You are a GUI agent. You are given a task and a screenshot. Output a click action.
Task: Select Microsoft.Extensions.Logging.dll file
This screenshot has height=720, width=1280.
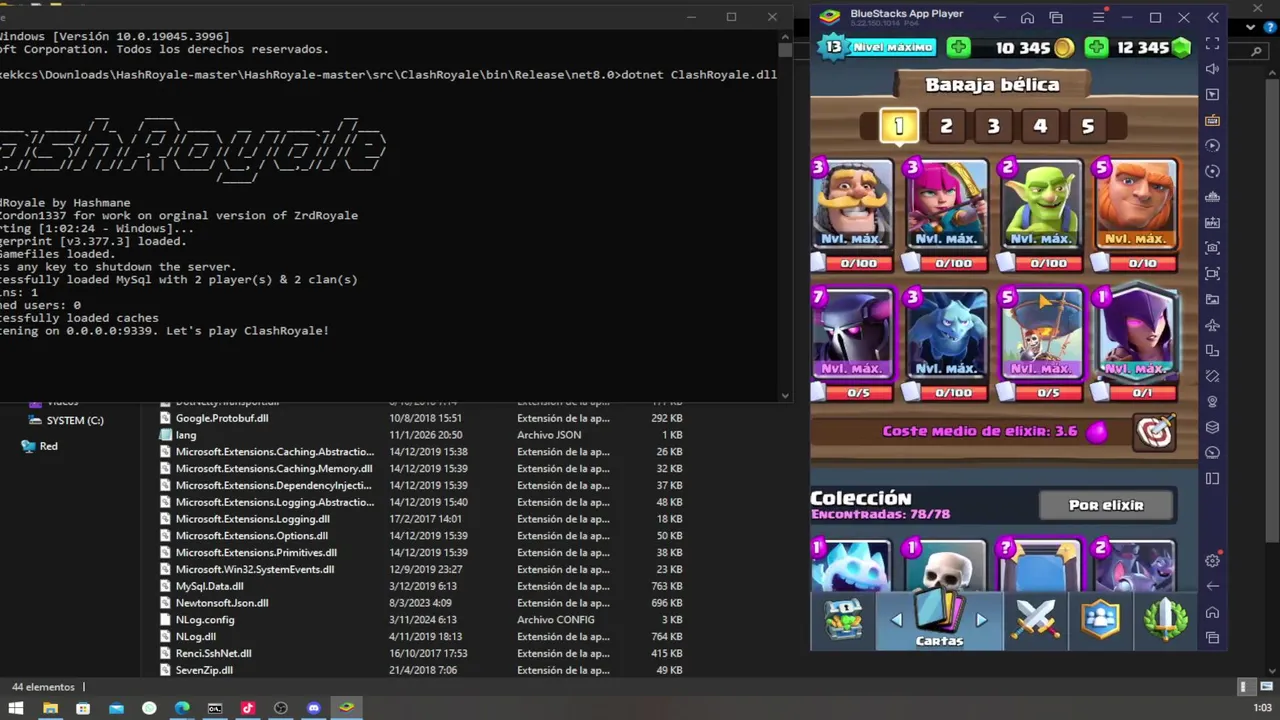[252, 519]
